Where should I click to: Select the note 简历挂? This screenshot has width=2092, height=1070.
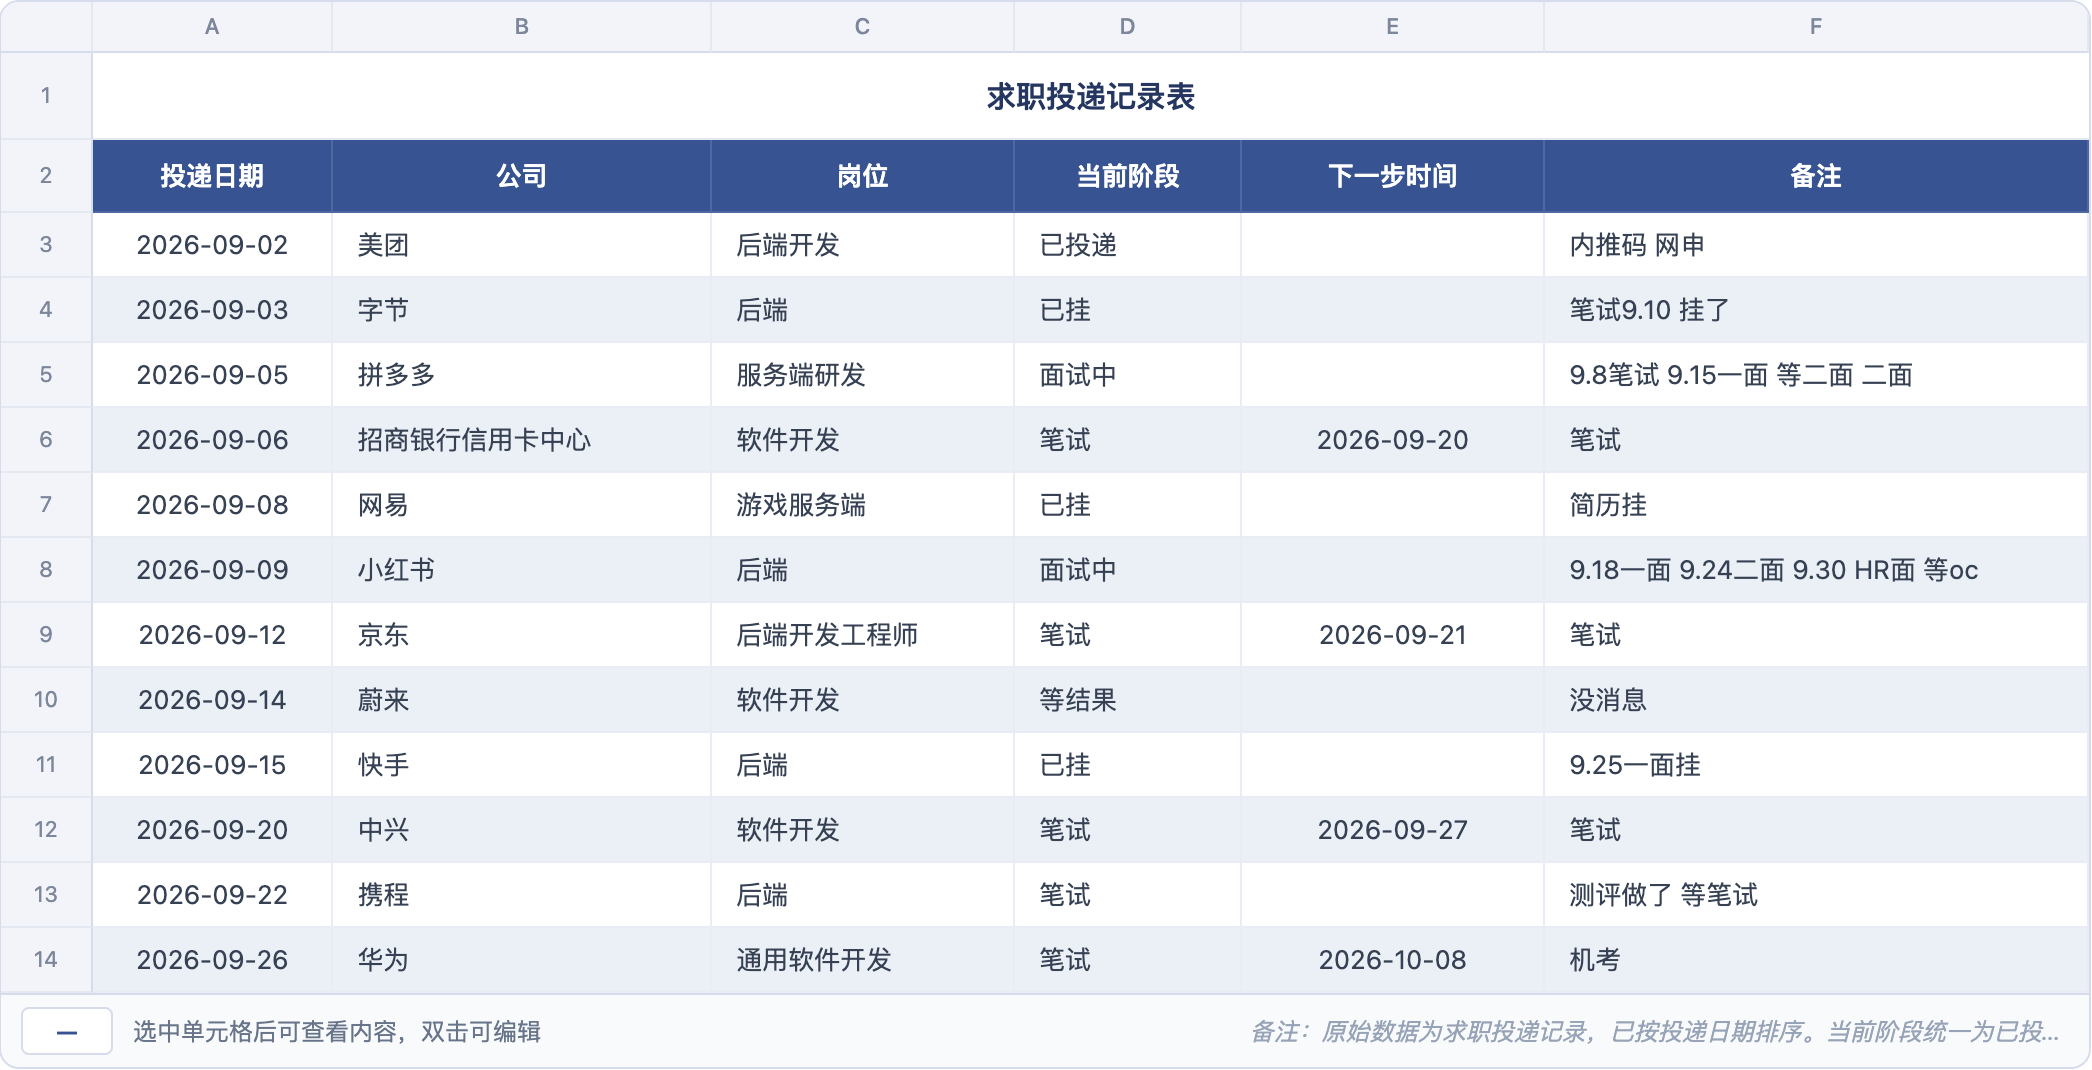coord(1816,505)
